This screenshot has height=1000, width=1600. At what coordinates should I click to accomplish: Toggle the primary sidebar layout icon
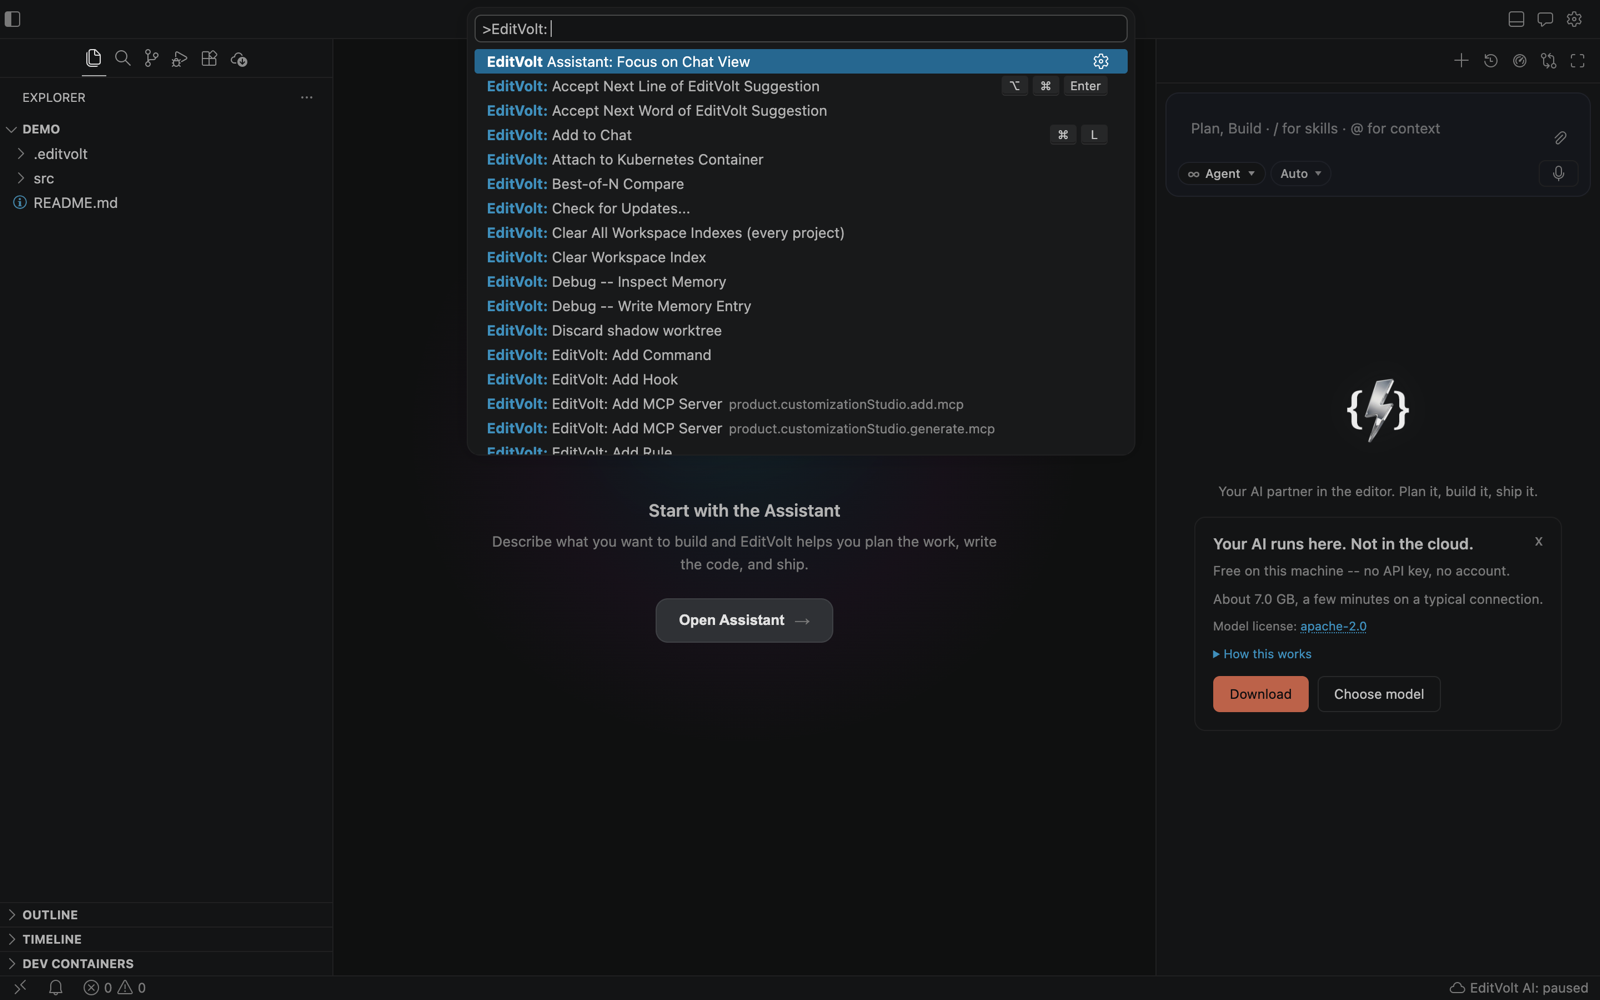[x=13, y=19]
